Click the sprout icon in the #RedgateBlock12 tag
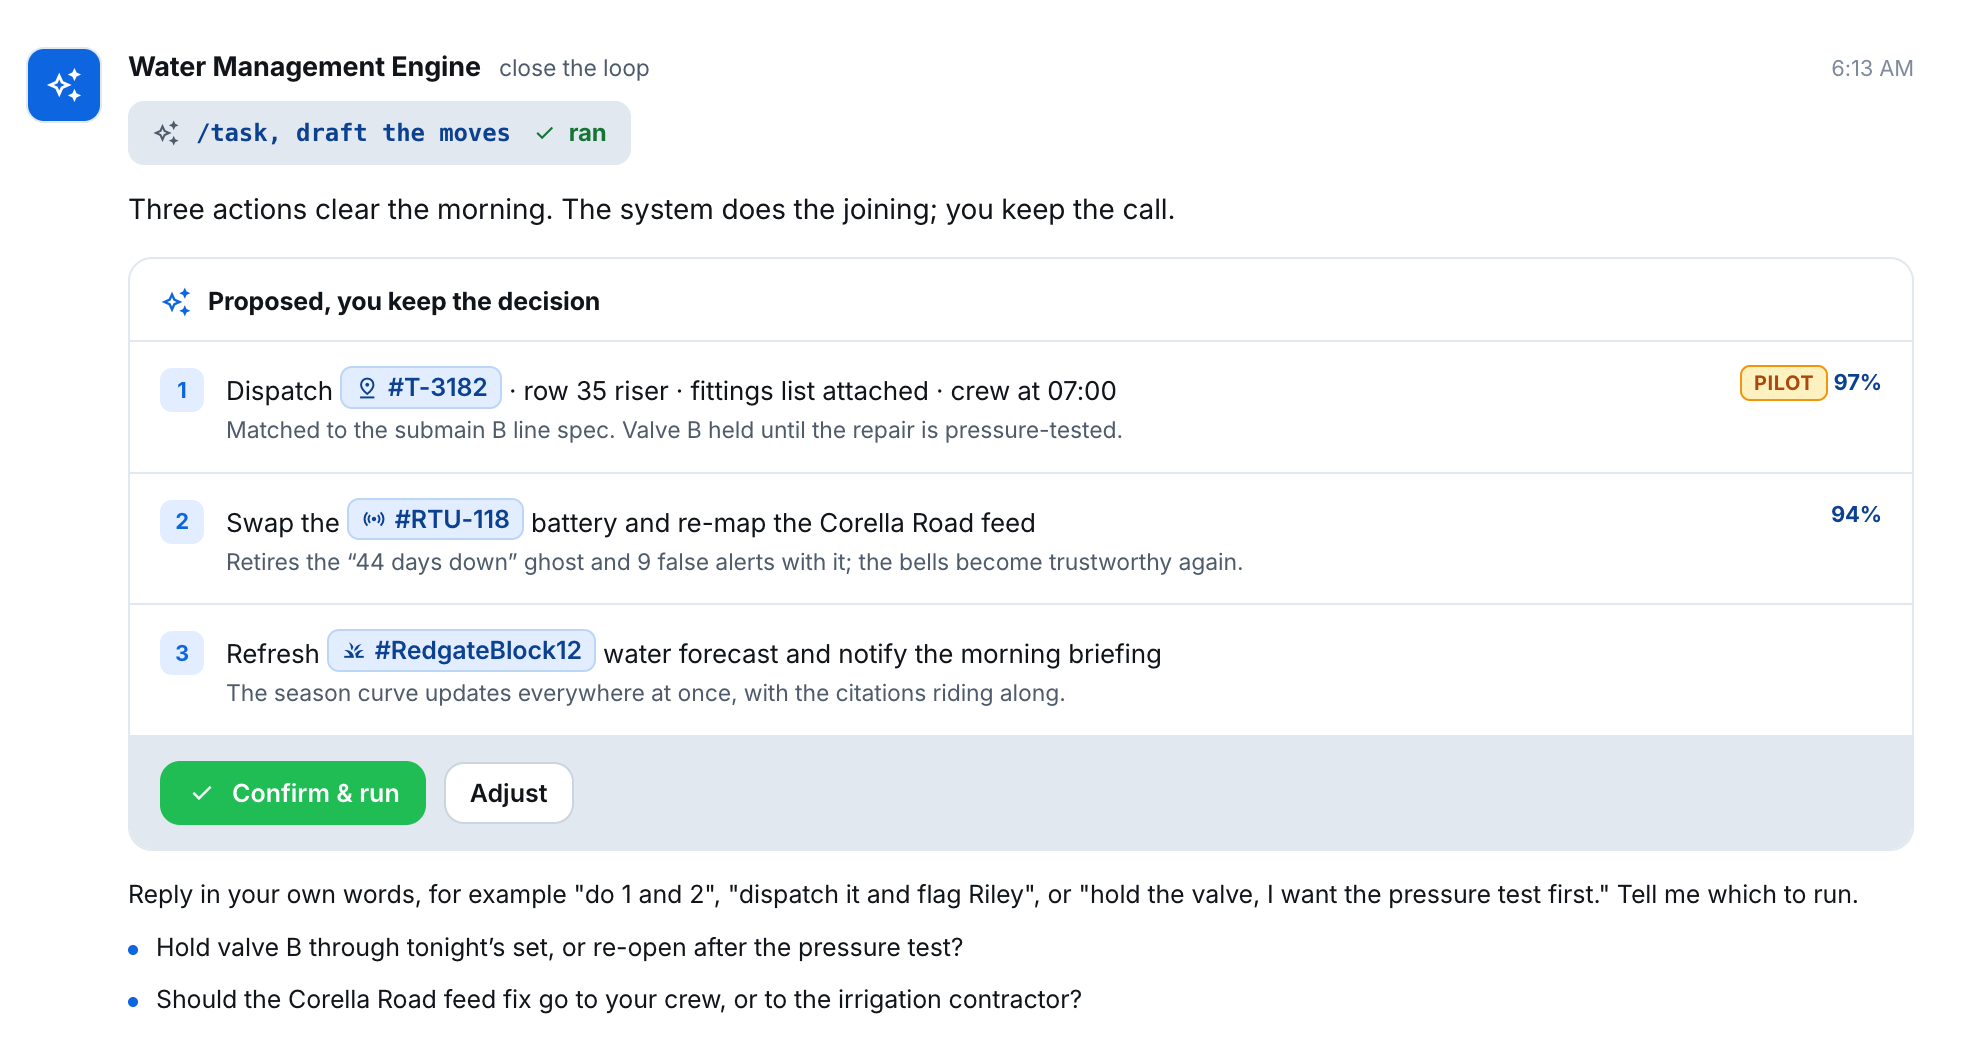Viewport: 1962px width, 1044px height. pos(354,651)
